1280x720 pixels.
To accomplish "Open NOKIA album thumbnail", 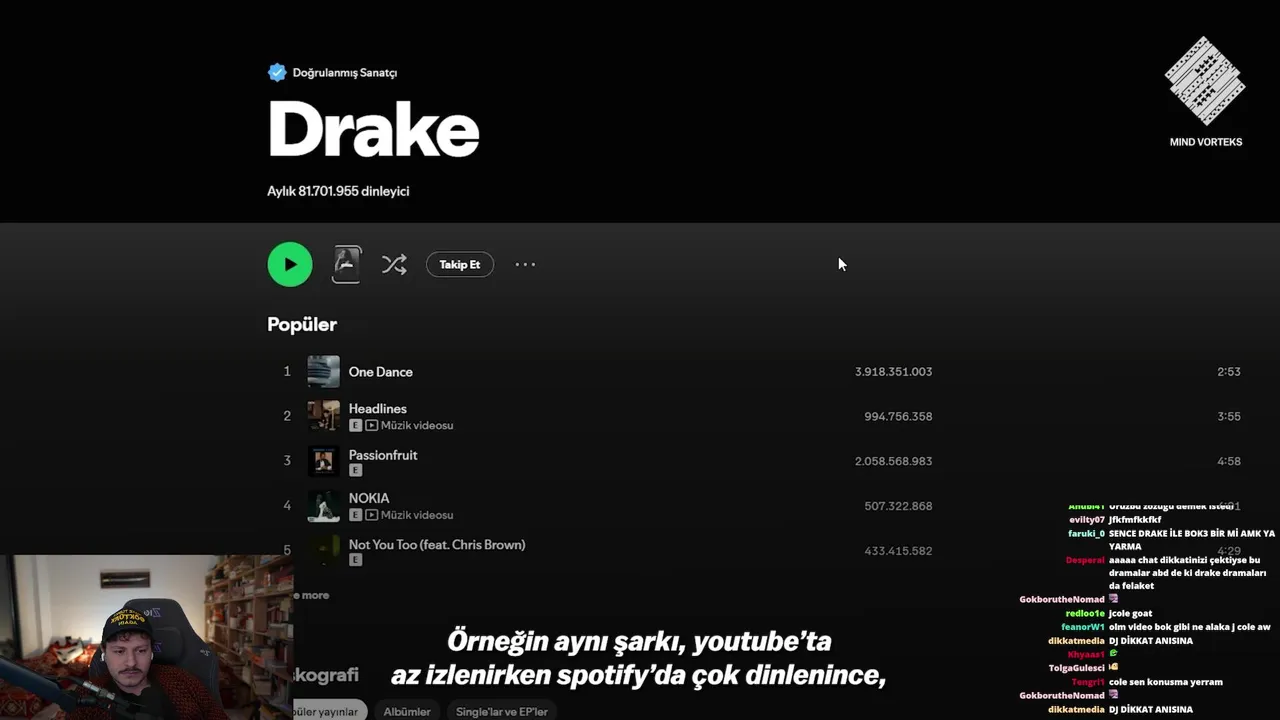I will click(323, 506).
